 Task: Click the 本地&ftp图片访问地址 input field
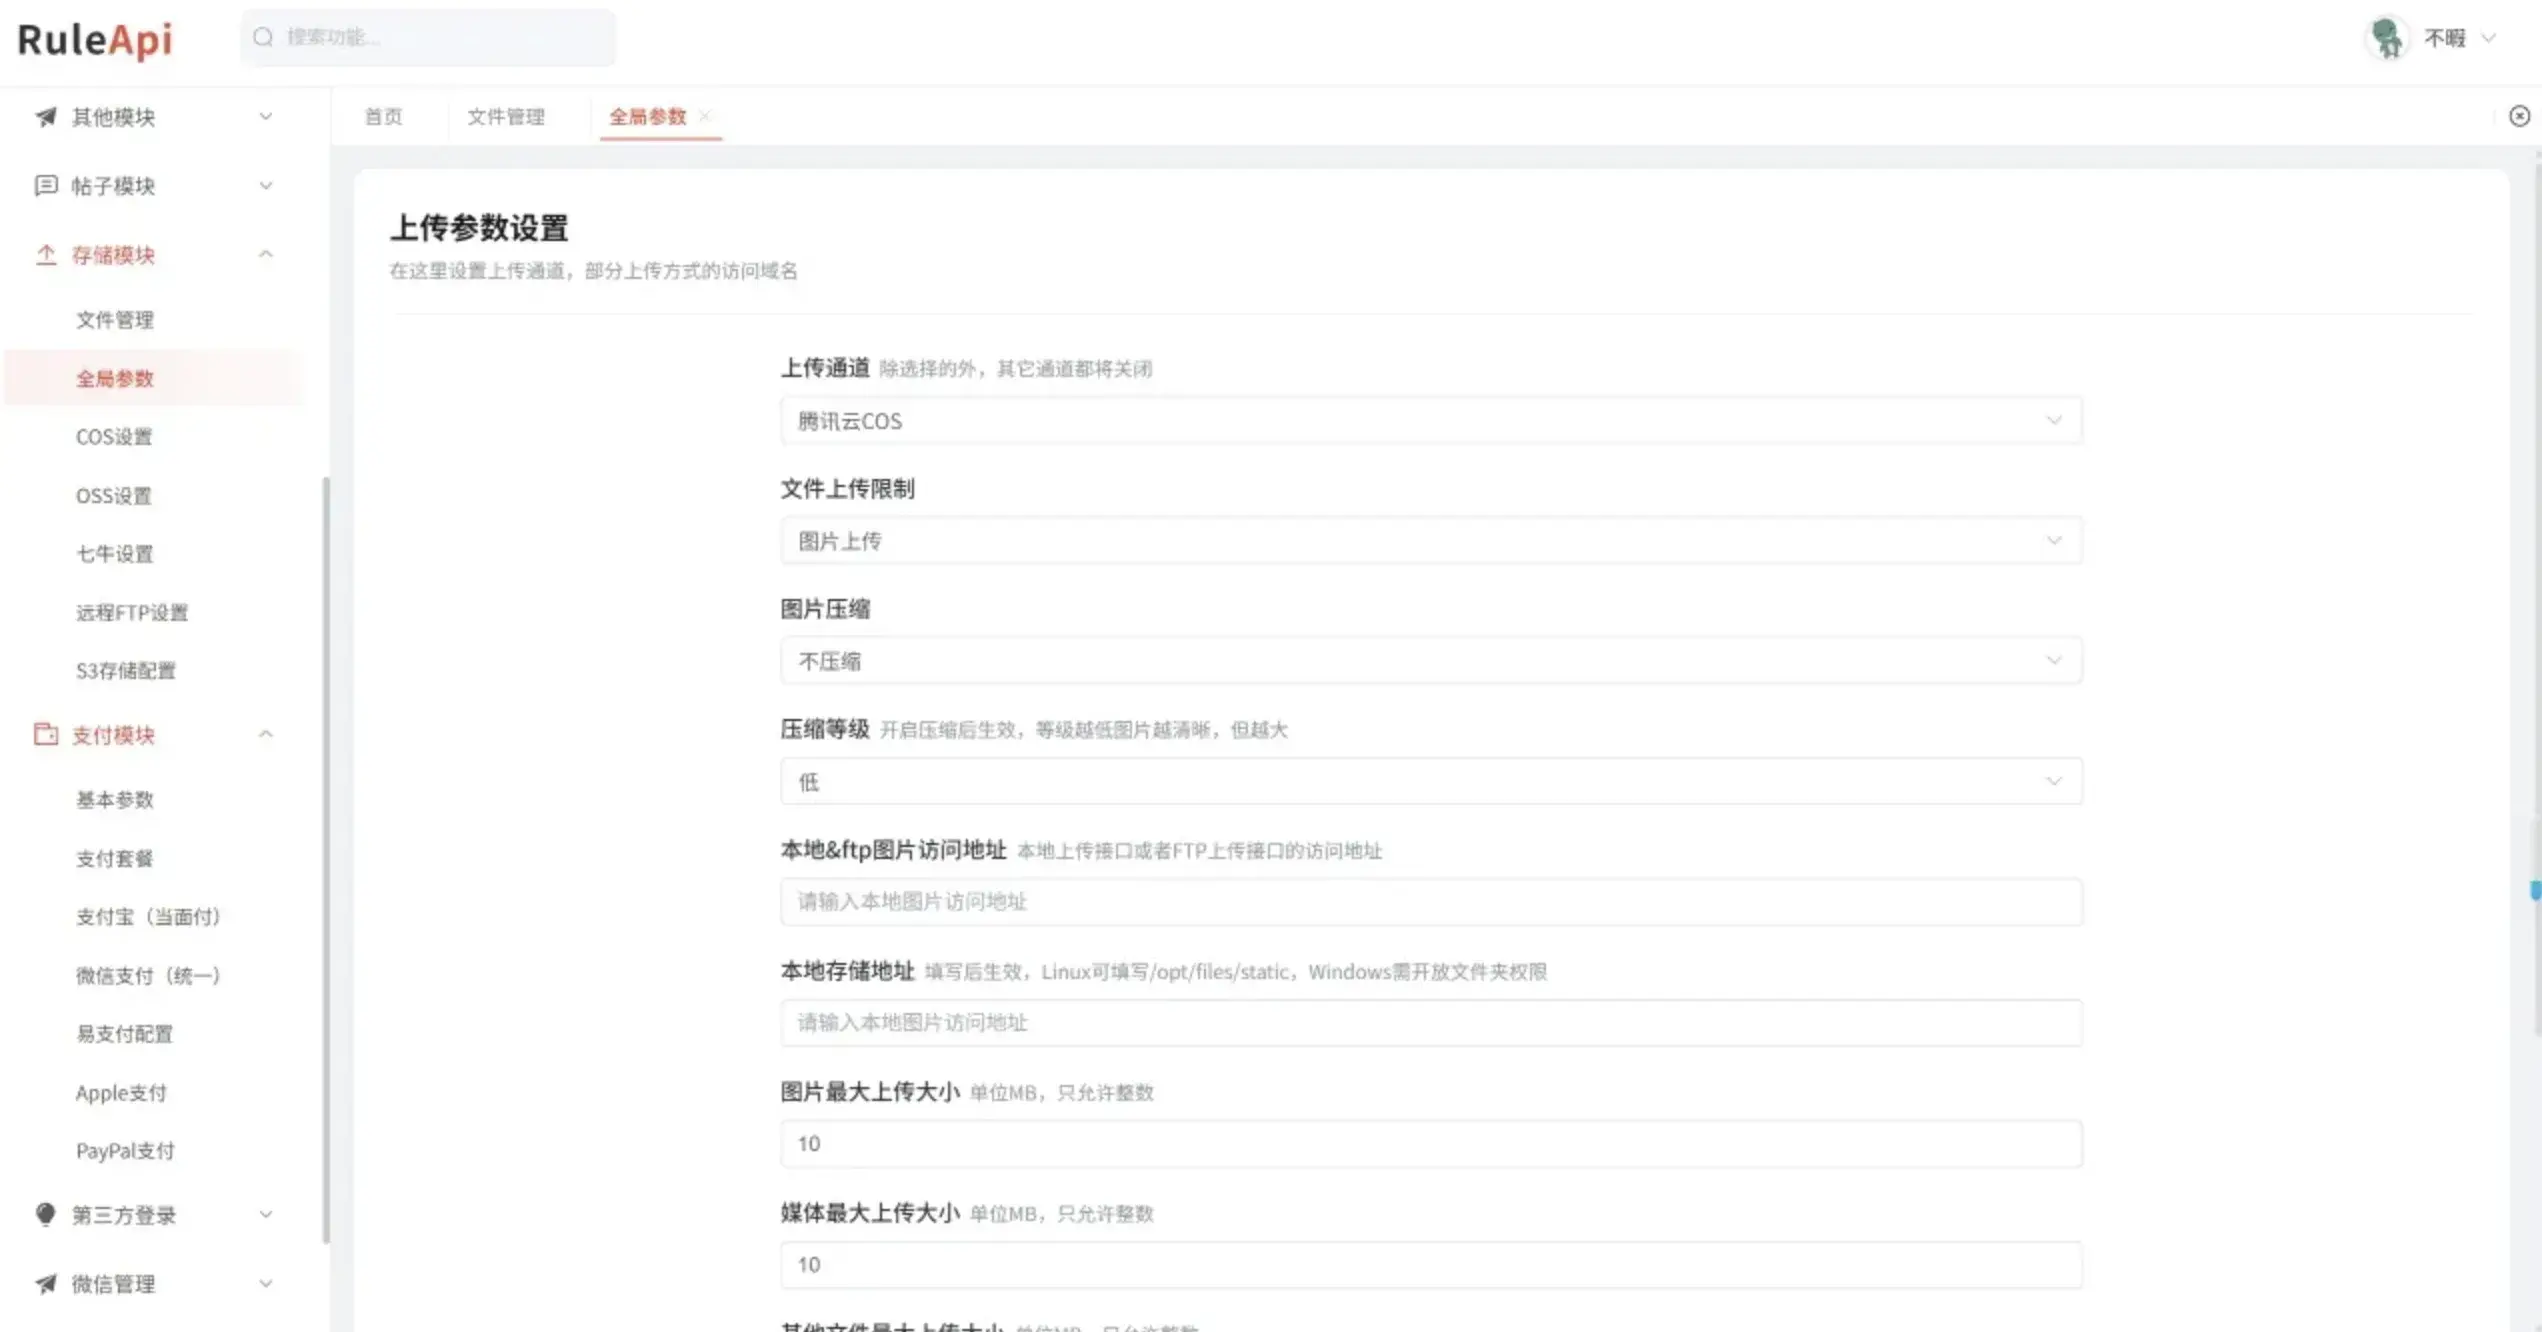tap(1431, 902)
